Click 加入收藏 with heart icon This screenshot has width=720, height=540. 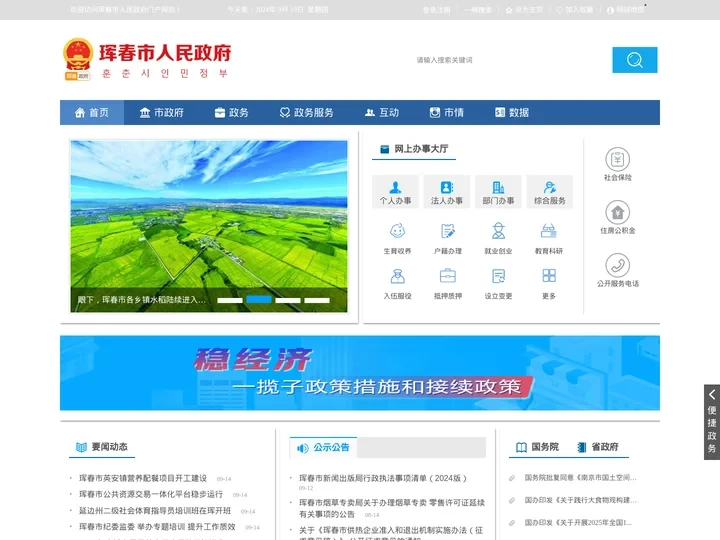coord(574,10)
